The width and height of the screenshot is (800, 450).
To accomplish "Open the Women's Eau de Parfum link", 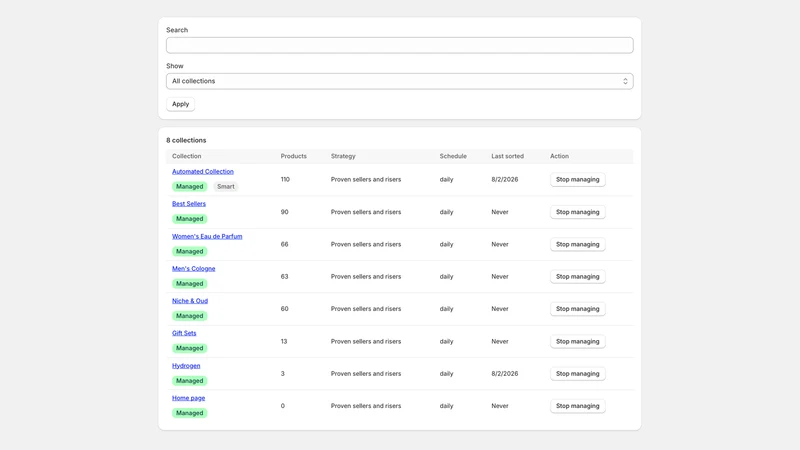I will click(207, 236).
